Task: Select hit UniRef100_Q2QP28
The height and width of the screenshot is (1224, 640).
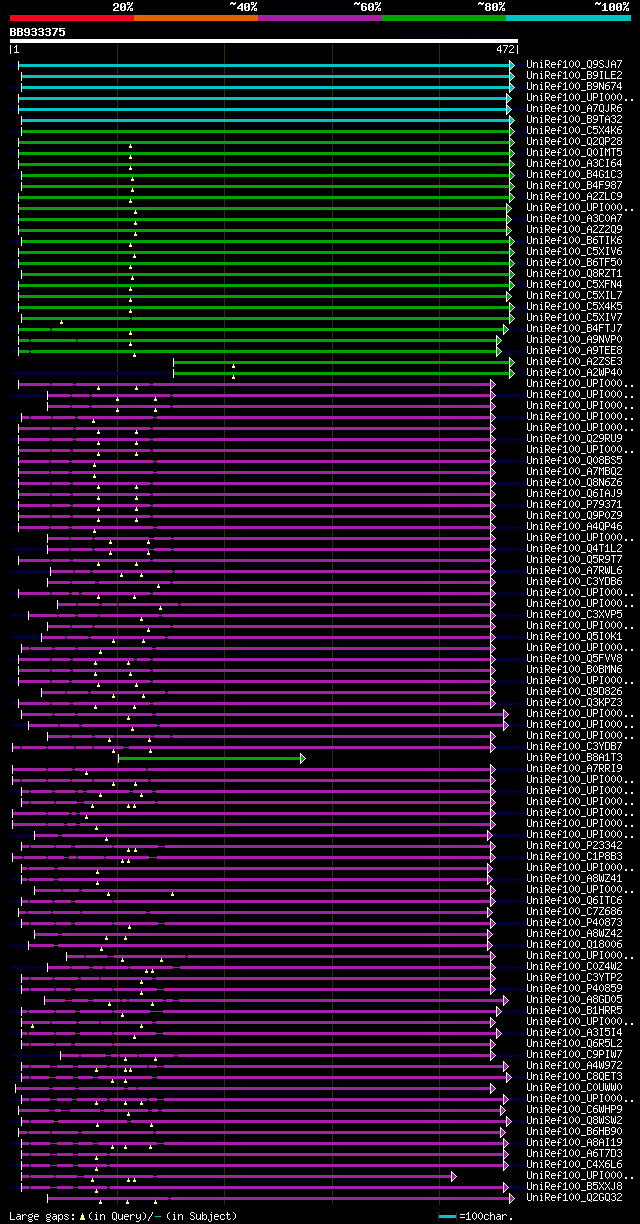Action: (x=574, y=142)
